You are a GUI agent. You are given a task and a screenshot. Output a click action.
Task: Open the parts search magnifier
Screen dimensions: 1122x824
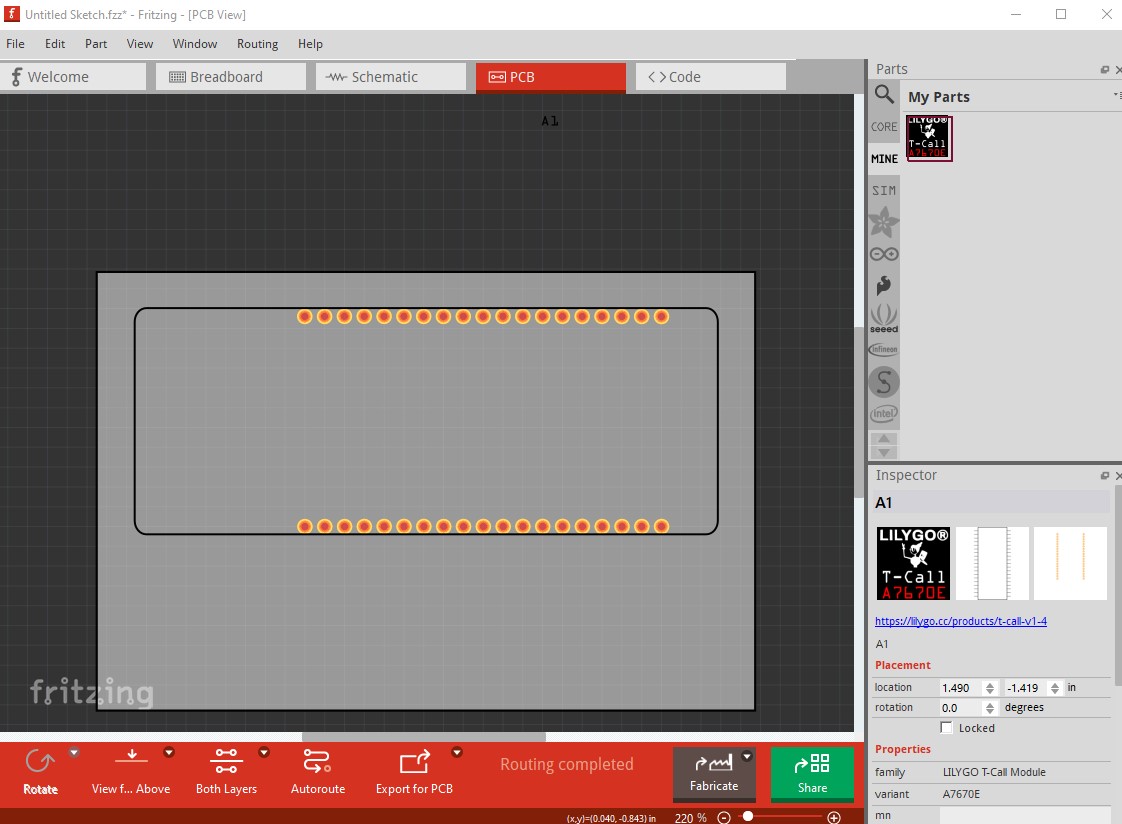(x=884, y=94)
